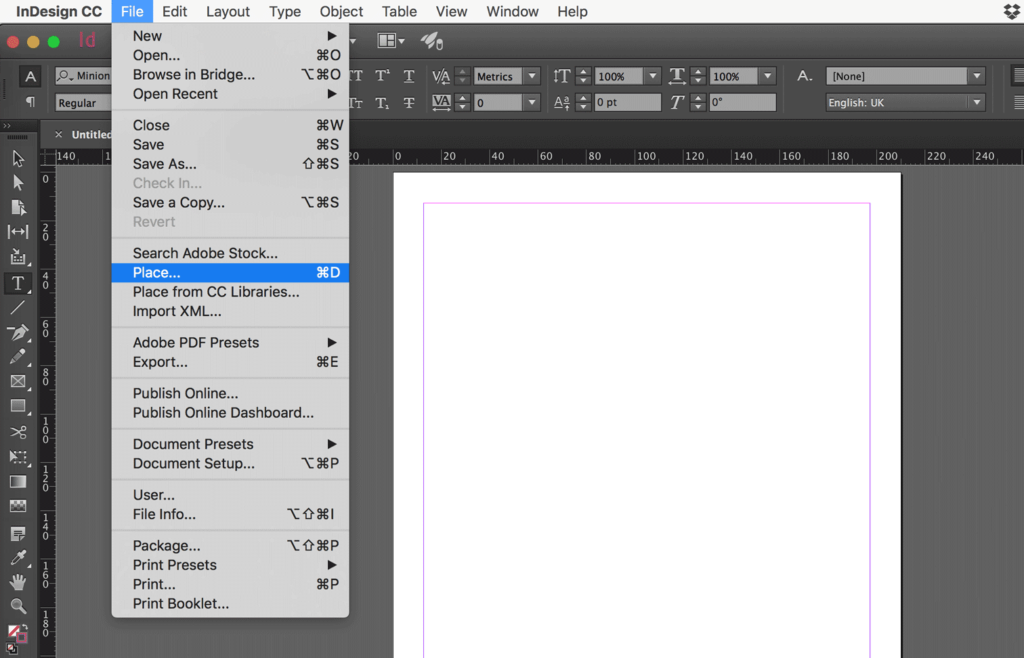Select the Hand tool
Image resolution: width=1024 pixels, height=658 pixels.
tap(17, 582)
